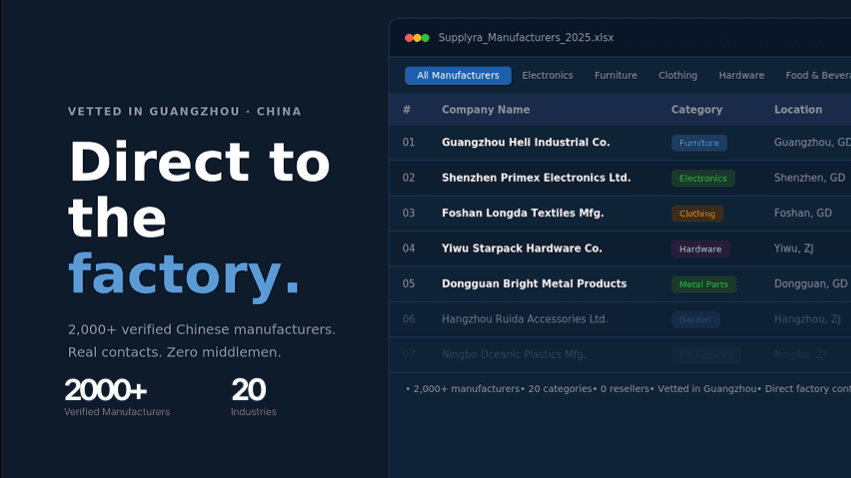Viewport: 851px width, 478px height.
Task: Select Foshan Longda Textiles Mfg. row
Action: pos(620,213)
